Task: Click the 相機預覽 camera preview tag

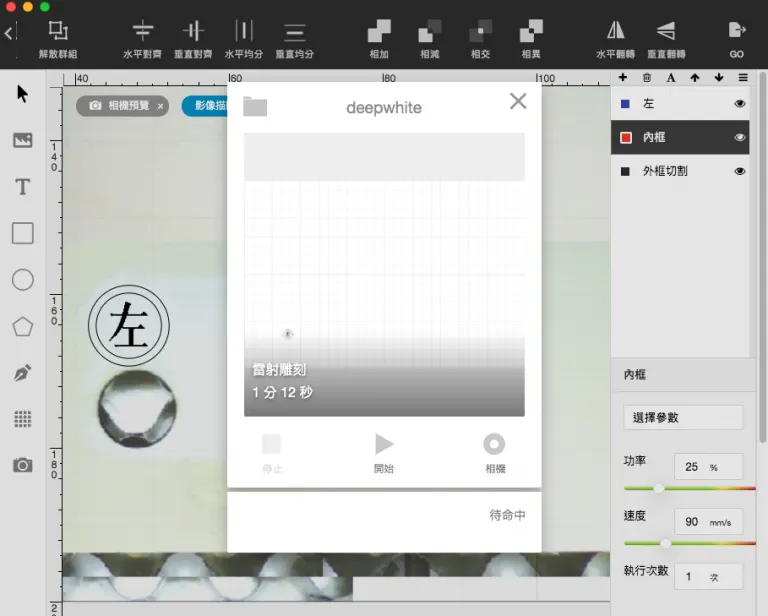Action: point(122,106)
